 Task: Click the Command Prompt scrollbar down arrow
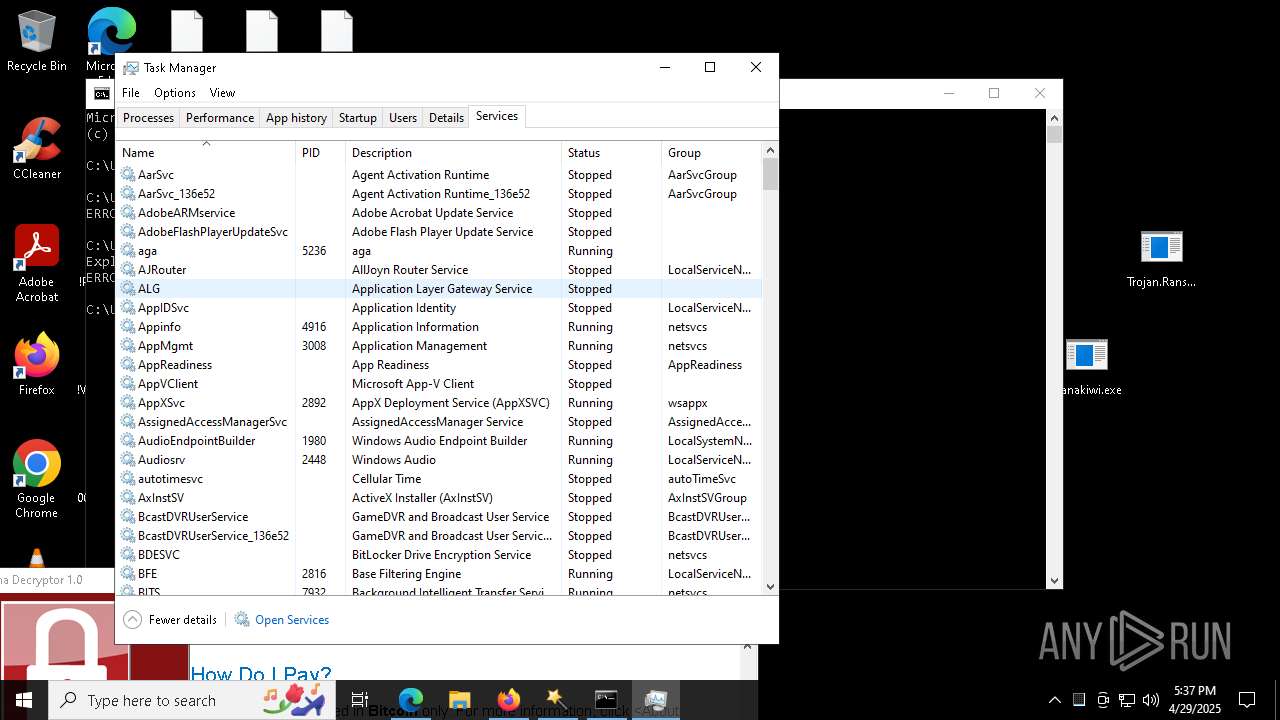[1054, 580]
